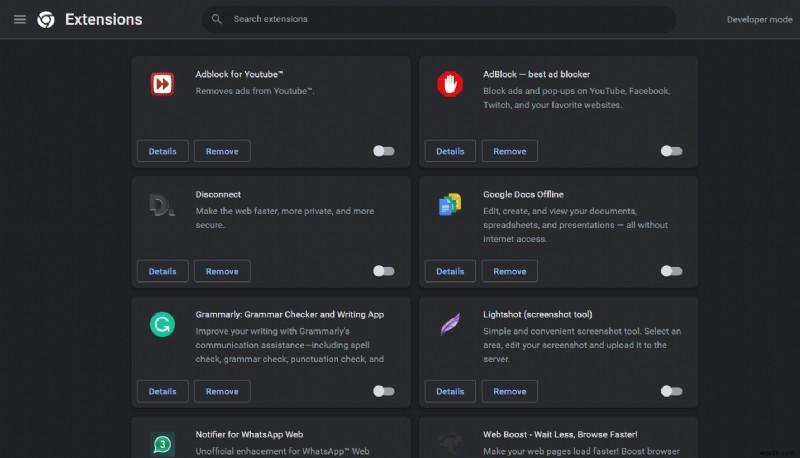Focus the Search extensions field
Screen dimensions: 800x458
point(439,19)
